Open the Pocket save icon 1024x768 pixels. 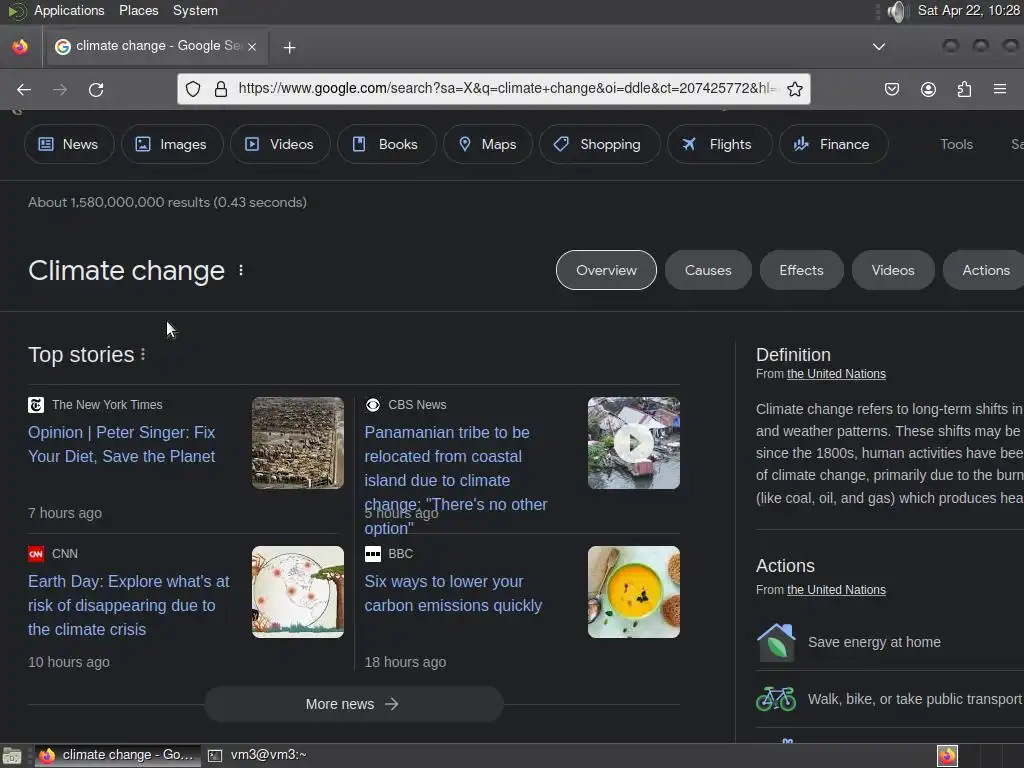891,89
